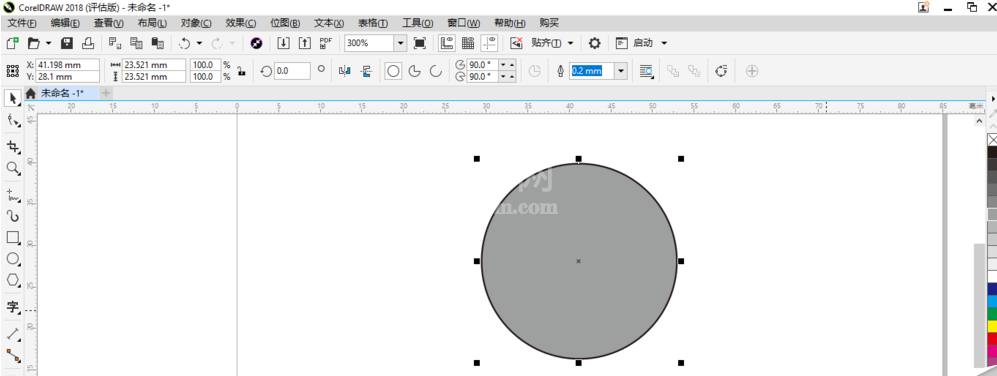Screen dimensions: 997x376
Task: Click the full-screen preview icon
Action: [x=420, y=43]
